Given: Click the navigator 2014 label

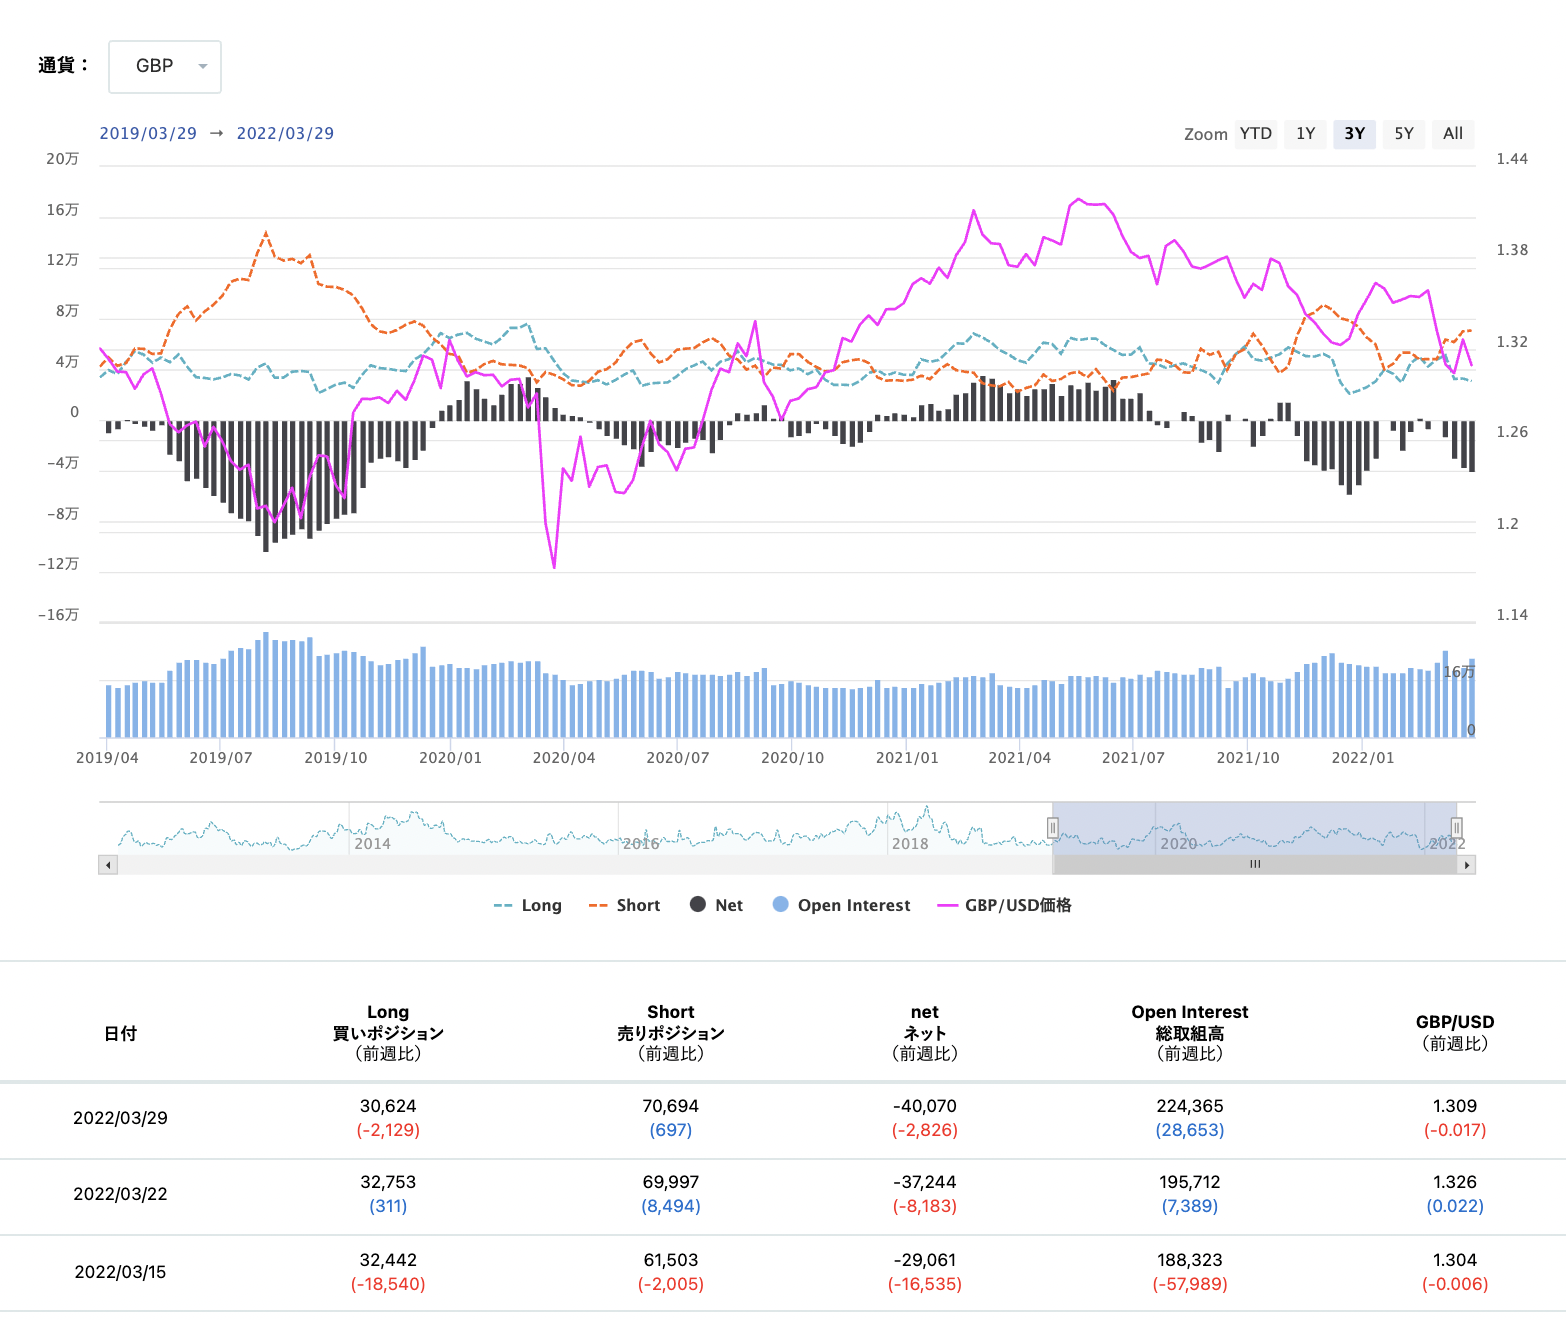Looking at the screenshot, I should (x=372, y=844).
